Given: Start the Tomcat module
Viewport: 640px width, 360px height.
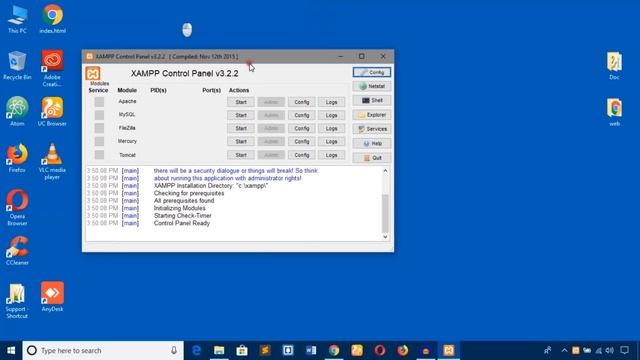Looking at the screenshot, I should click(x=241, y=155).
